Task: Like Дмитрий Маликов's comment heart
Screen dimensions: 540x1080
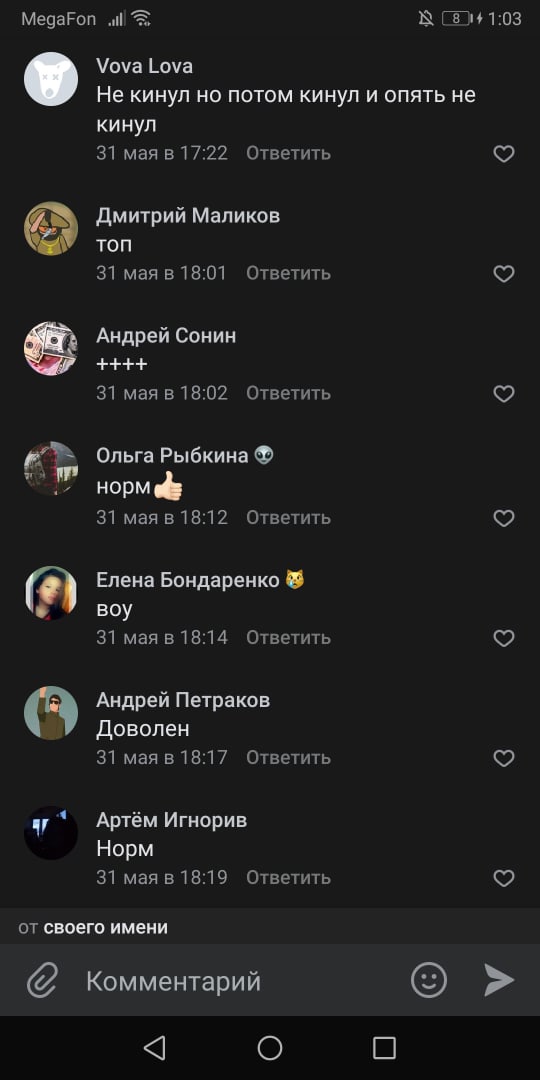Action: 504,274
